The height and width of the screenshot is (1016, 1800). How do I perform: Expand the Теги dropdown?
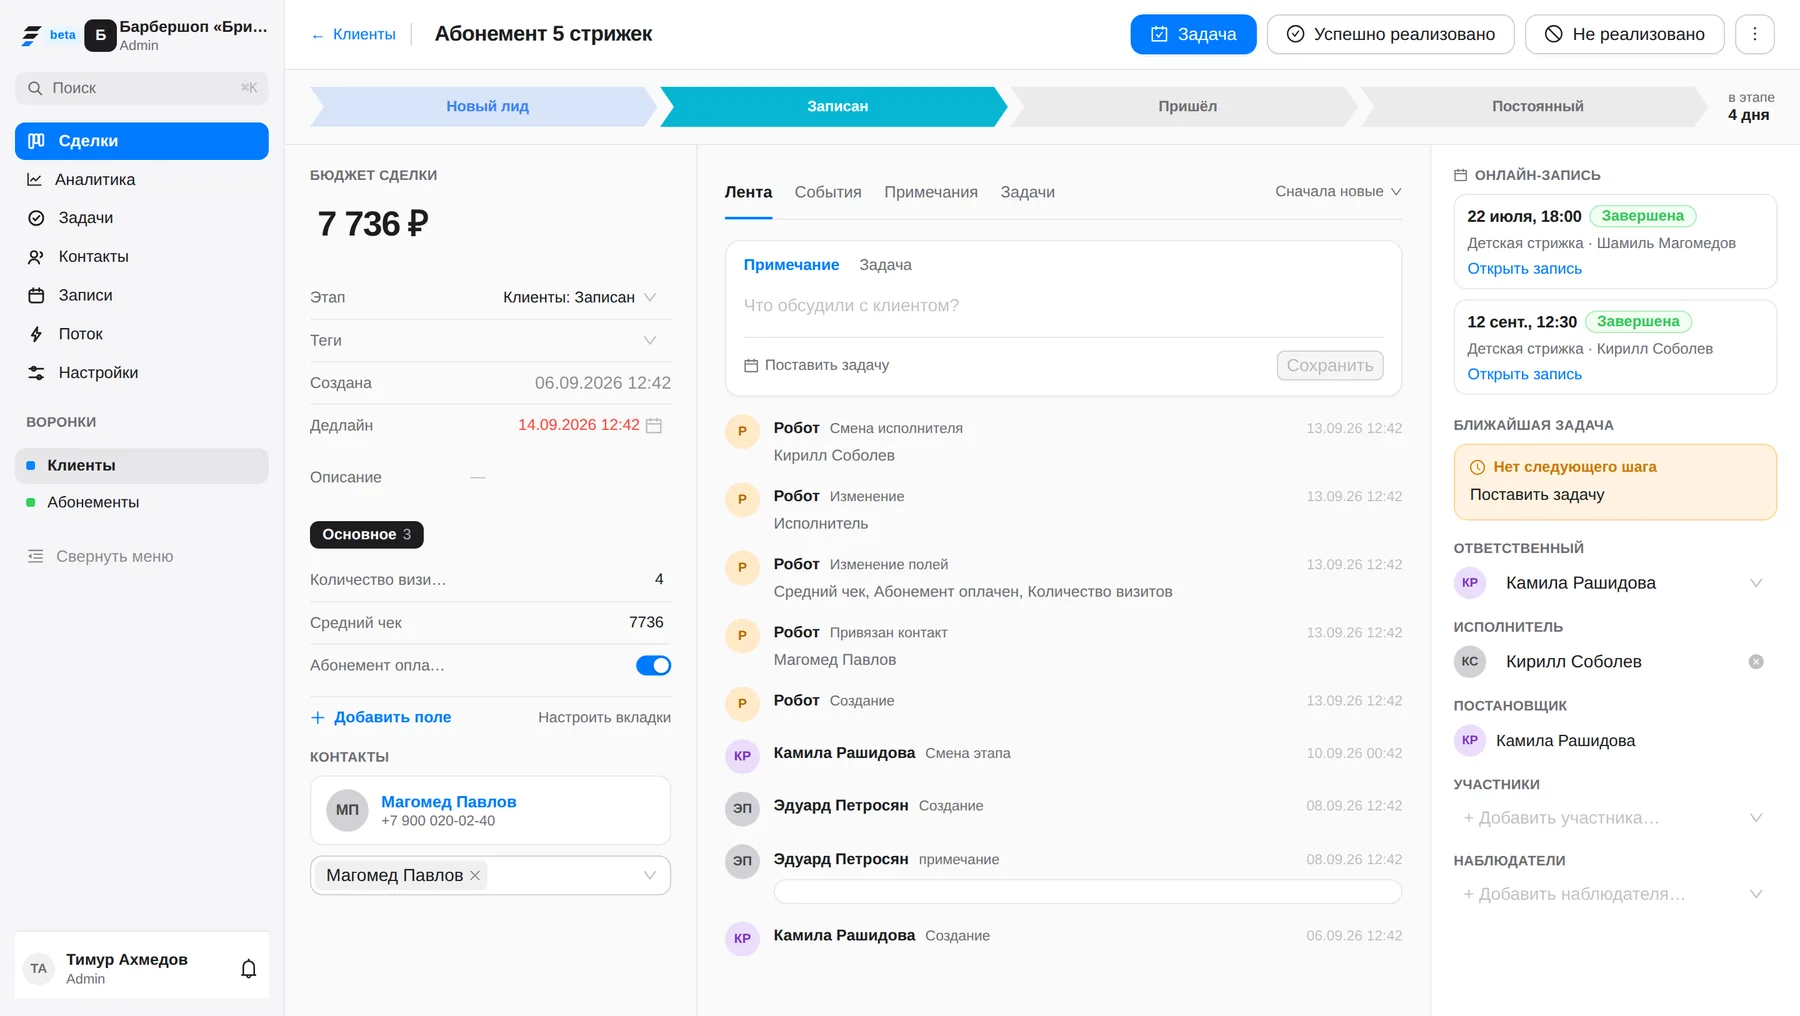650,340
